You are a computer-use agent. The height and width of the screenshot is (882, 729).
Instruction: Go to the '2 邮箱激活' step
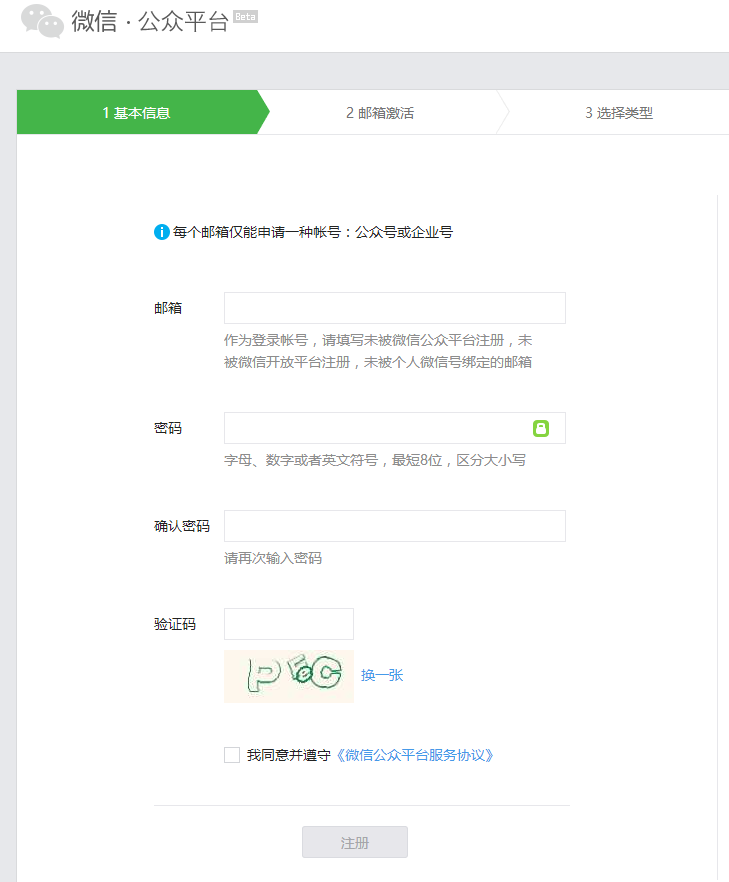pos(380,113)
